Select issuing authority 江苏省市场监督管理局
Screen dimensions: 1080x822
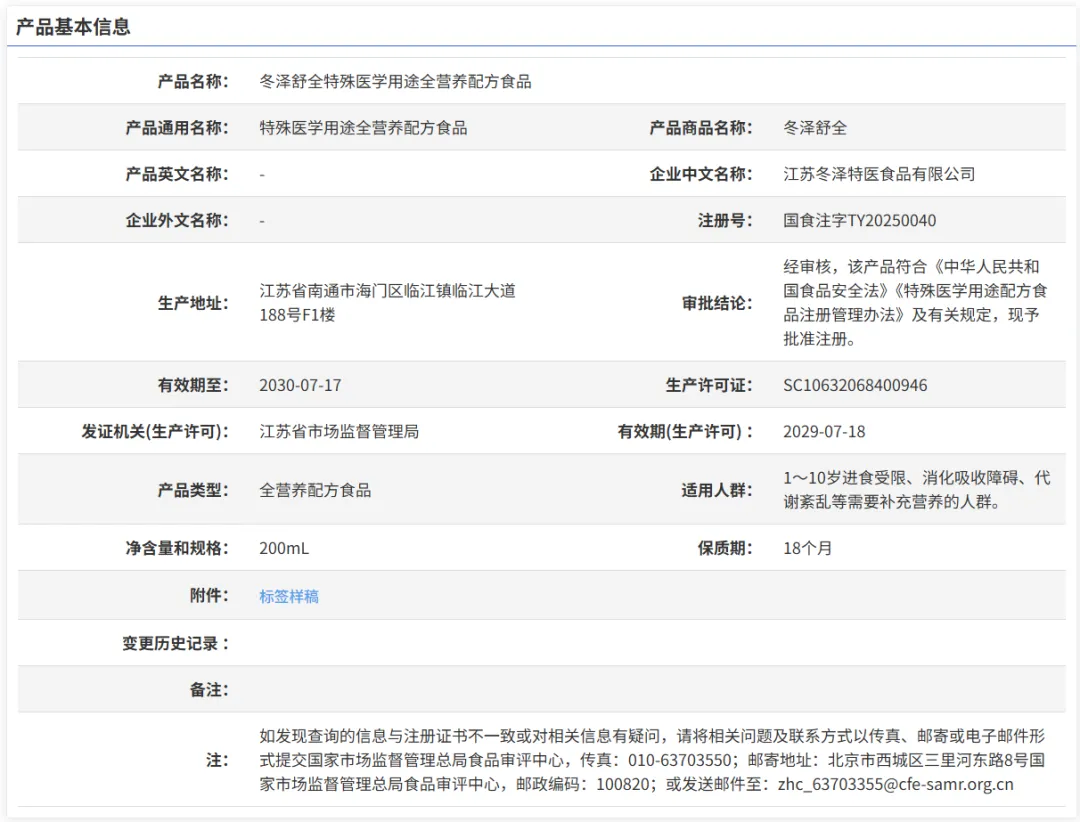click(x=339, y=431)
